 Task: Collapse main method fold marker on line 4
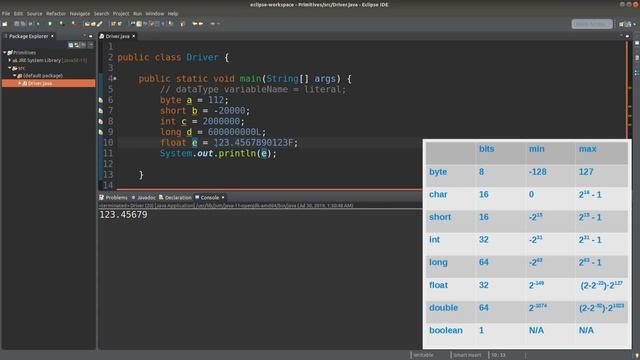click(x=115, y=78)
